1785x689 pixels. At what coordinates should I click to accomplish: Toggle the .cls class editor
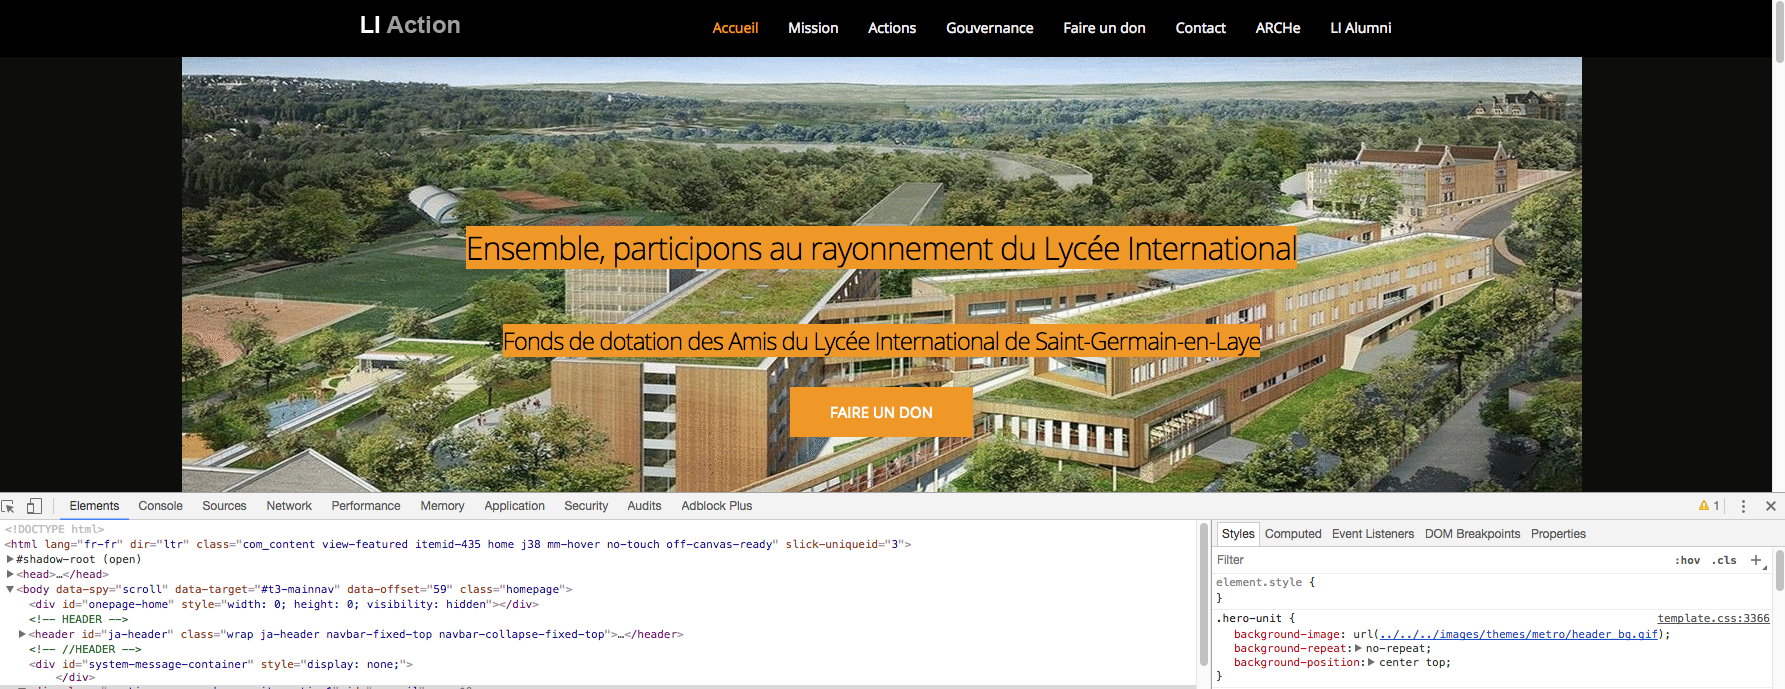[x=1724, y=560]
